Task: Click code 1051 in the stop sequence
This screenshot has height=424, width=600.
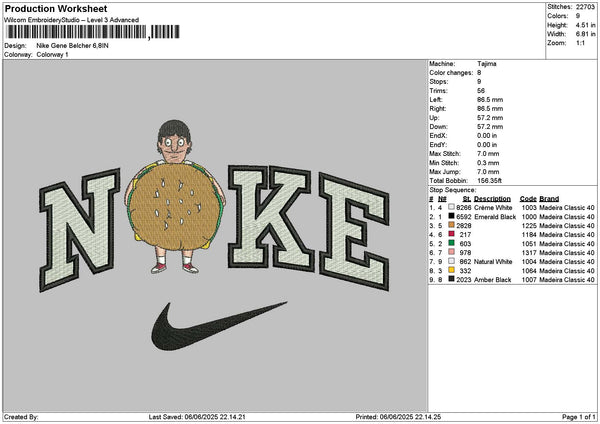Action: click(x=529, y=243)
